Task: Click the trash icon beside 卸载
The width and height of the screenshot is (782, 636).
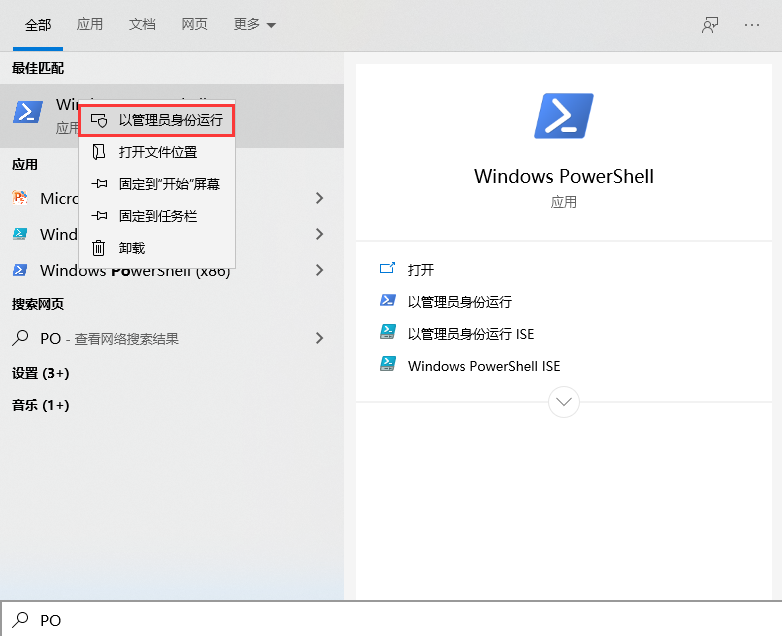Action: click(99, 248)
